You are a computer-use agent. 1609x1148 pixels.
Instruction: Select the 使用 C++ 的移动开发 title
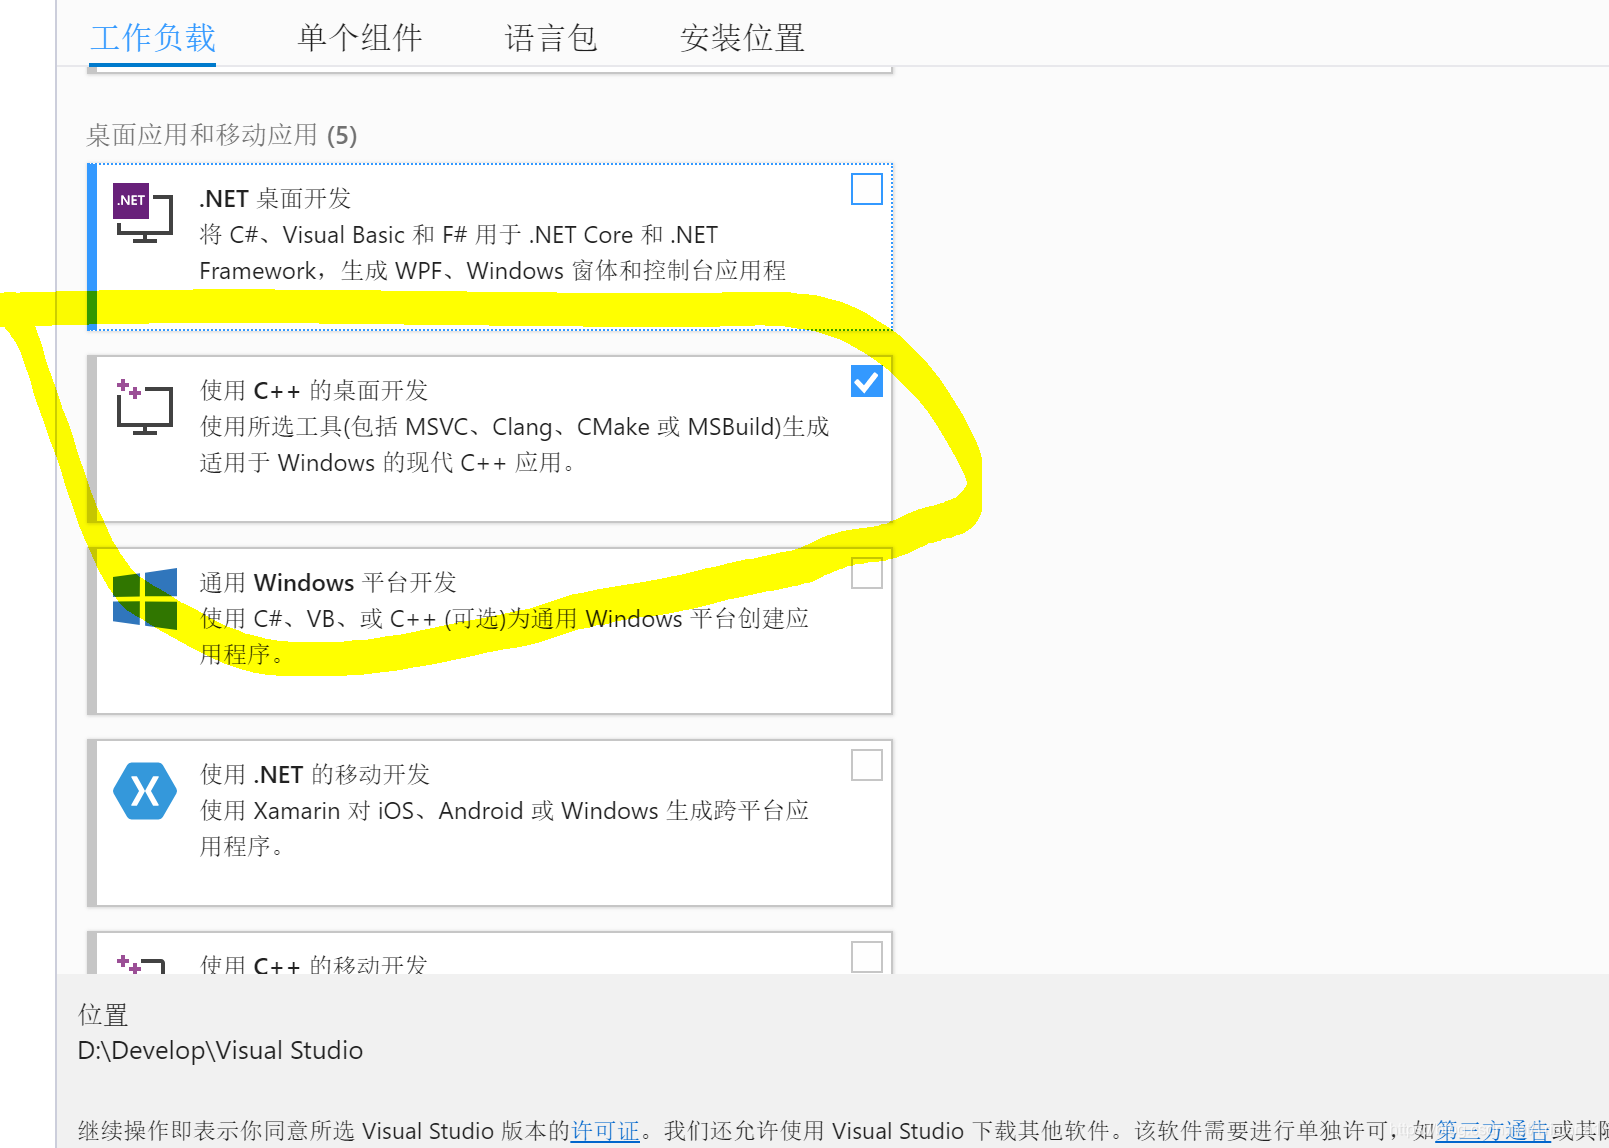(x=313, y=964)
